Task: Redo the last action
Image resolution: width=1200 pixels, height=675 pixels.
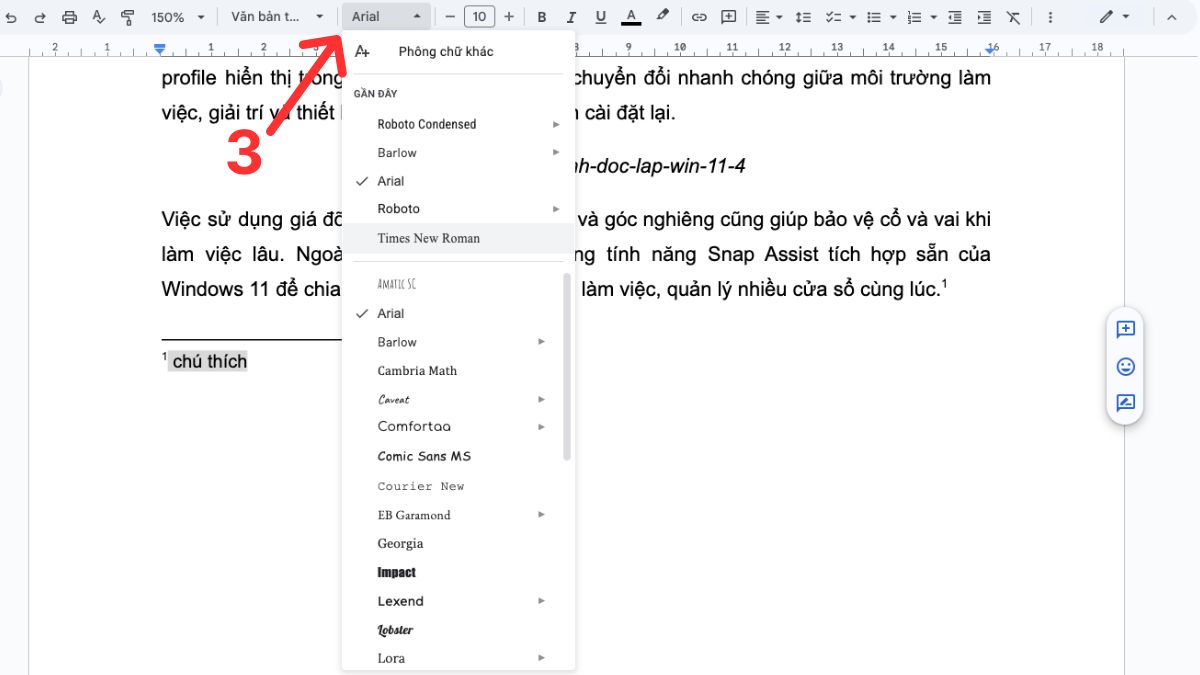Action: click(x=40, y=17)
